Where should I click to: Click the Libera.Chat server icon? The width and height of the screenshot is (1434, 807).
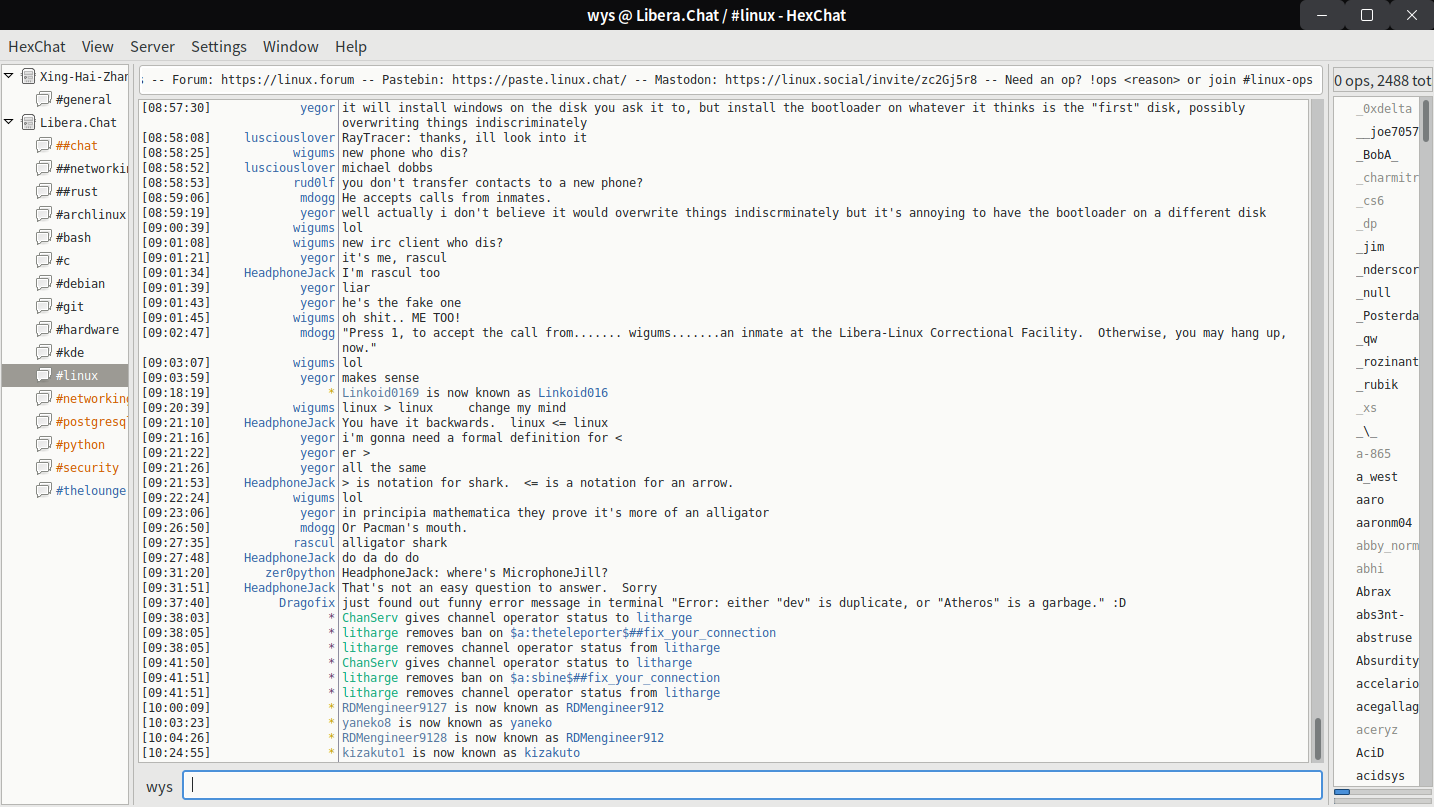[x=28, y=122]
